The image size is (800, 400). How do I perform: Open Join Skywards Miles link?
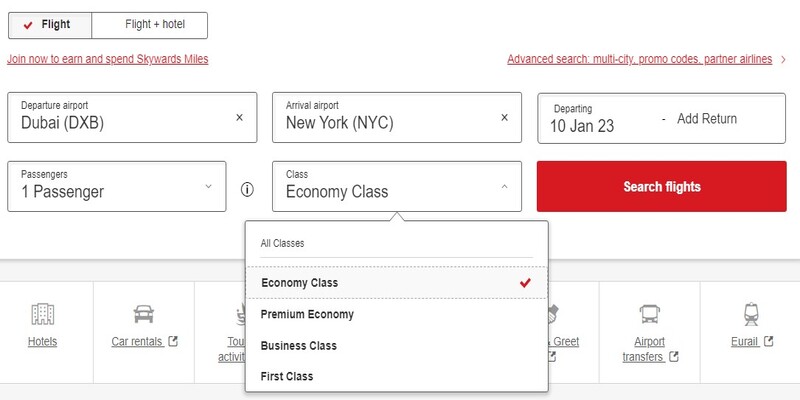click(107, 59)
